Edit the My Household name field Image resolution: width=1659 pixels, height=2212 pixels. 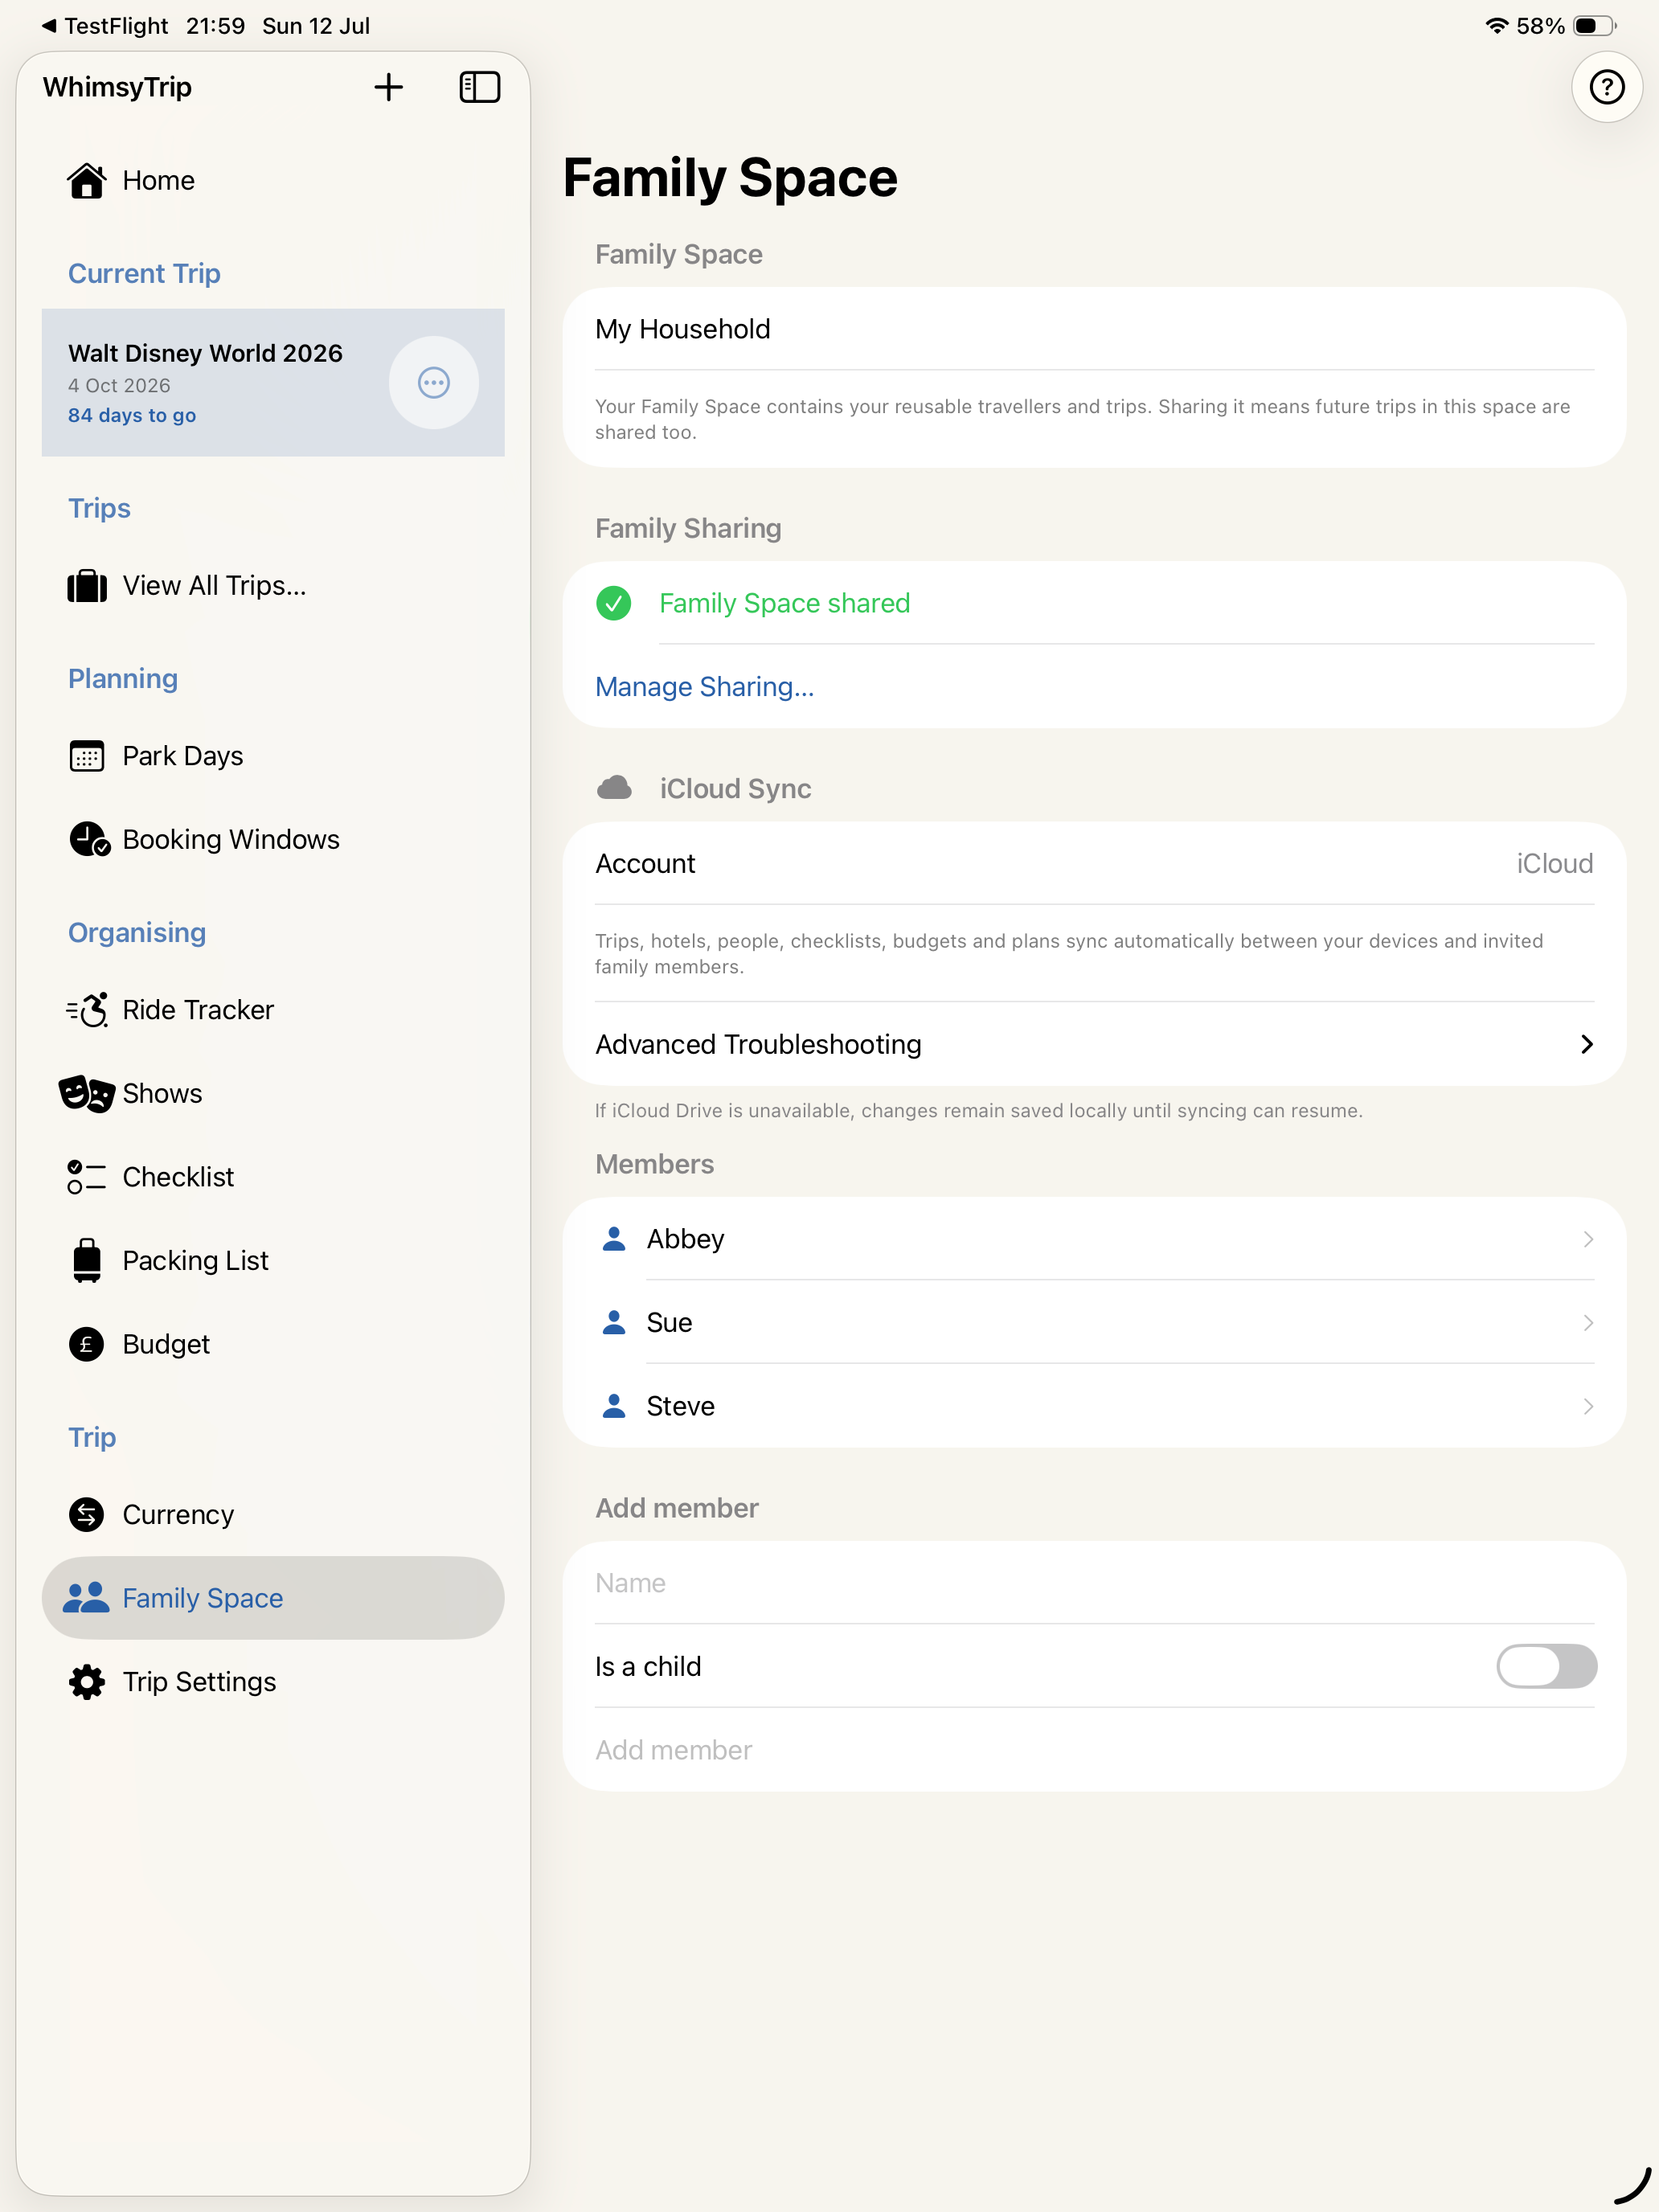click(1094, 329)
